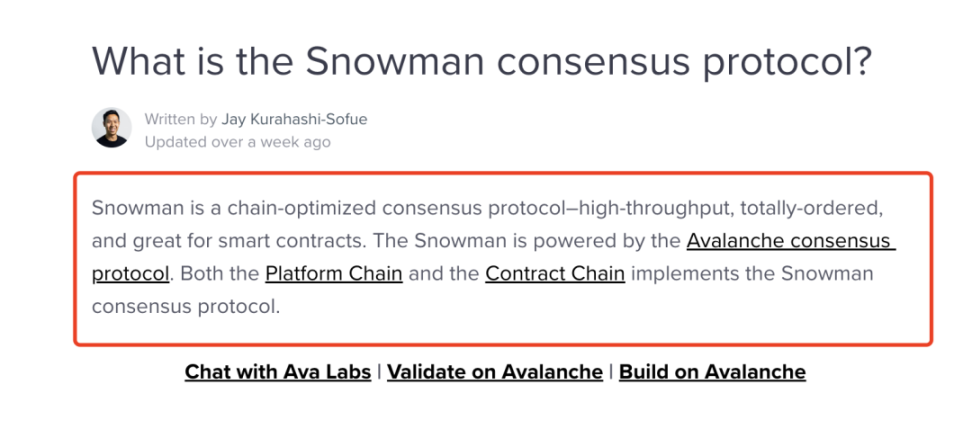Screen dimensions: 972x429
Task: Go to the Build on Avalanche link
Action: coord(712,372)
